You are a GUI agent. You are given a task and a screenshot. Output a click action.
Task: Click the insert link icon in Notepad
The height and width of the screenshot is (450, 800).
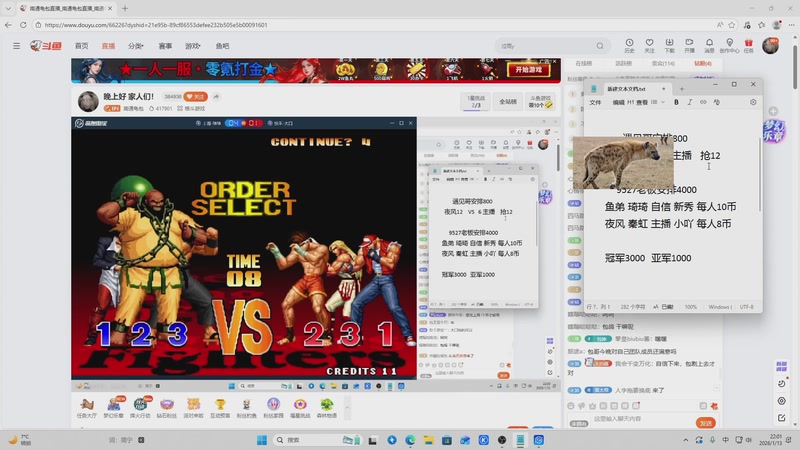pyautogui.click(x=703, y=102)
